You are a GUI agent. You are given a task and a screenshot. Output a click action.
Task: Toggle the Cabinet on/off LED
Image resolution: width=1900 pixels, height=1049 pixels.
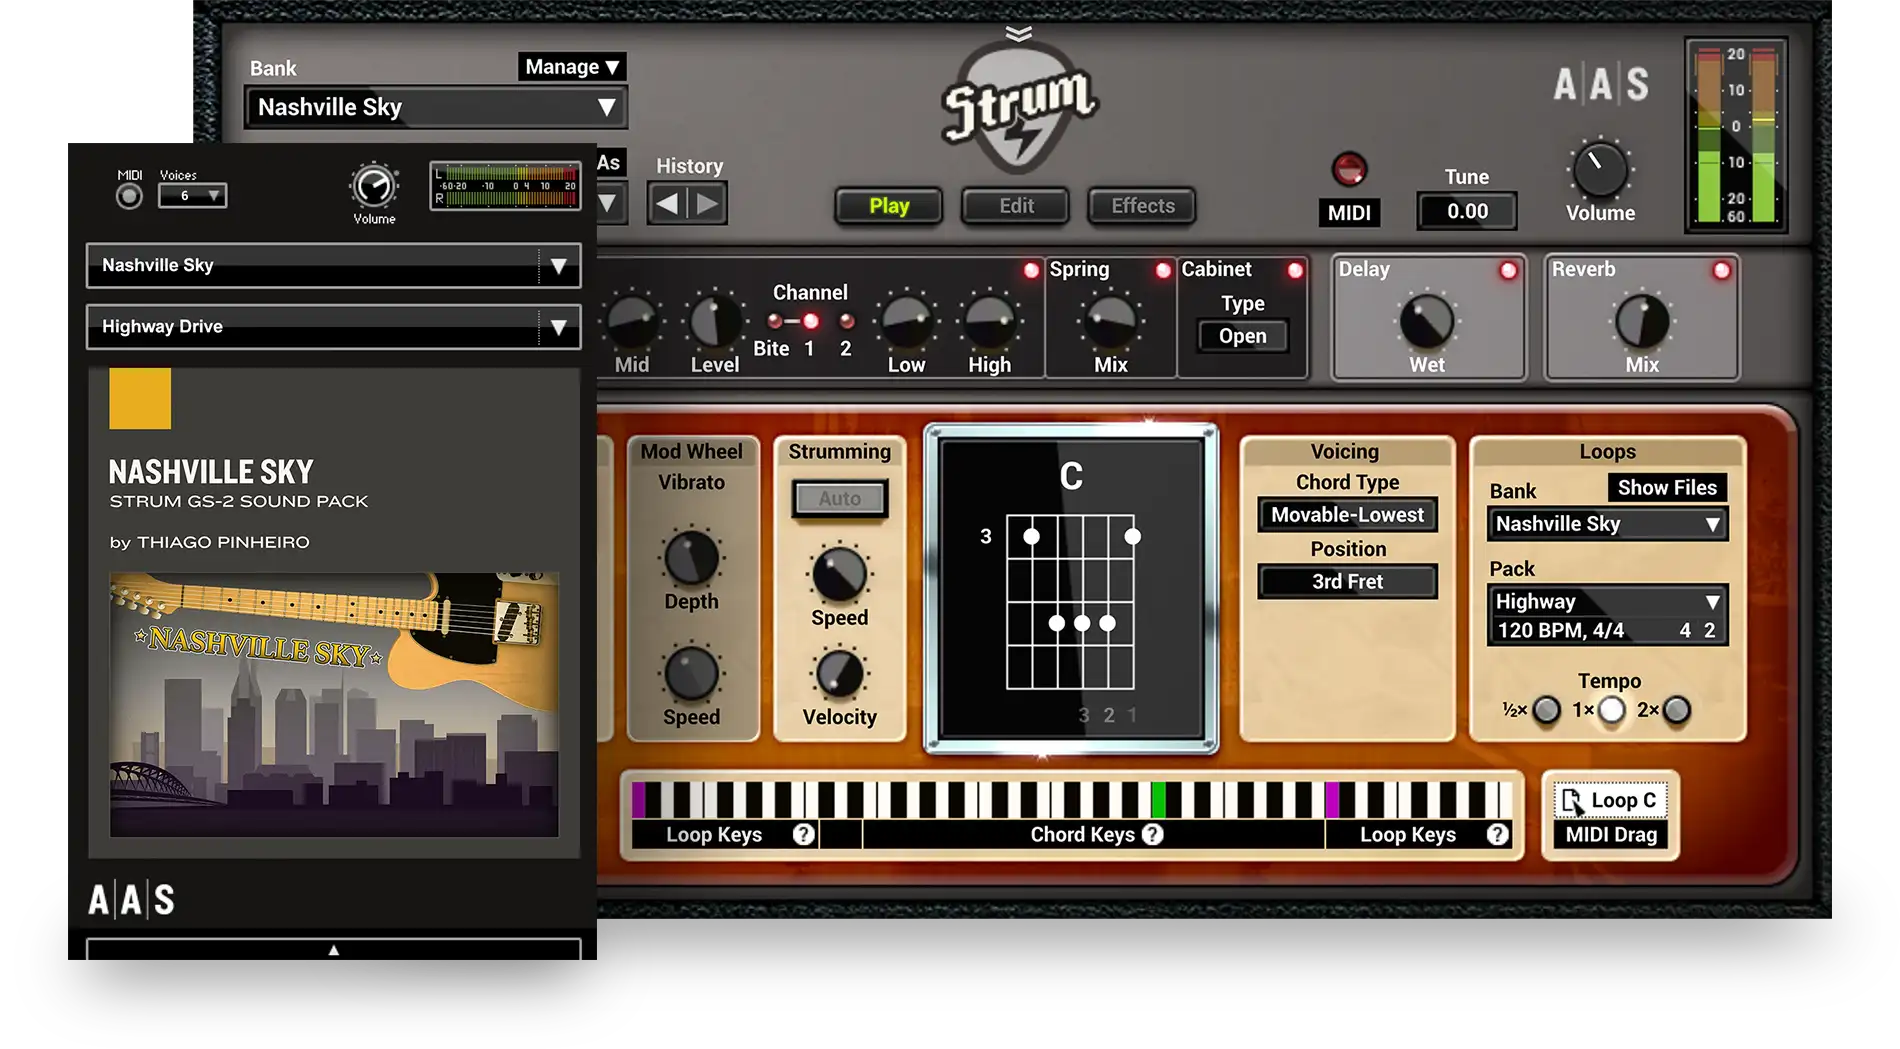click(x=1295, y=270)
